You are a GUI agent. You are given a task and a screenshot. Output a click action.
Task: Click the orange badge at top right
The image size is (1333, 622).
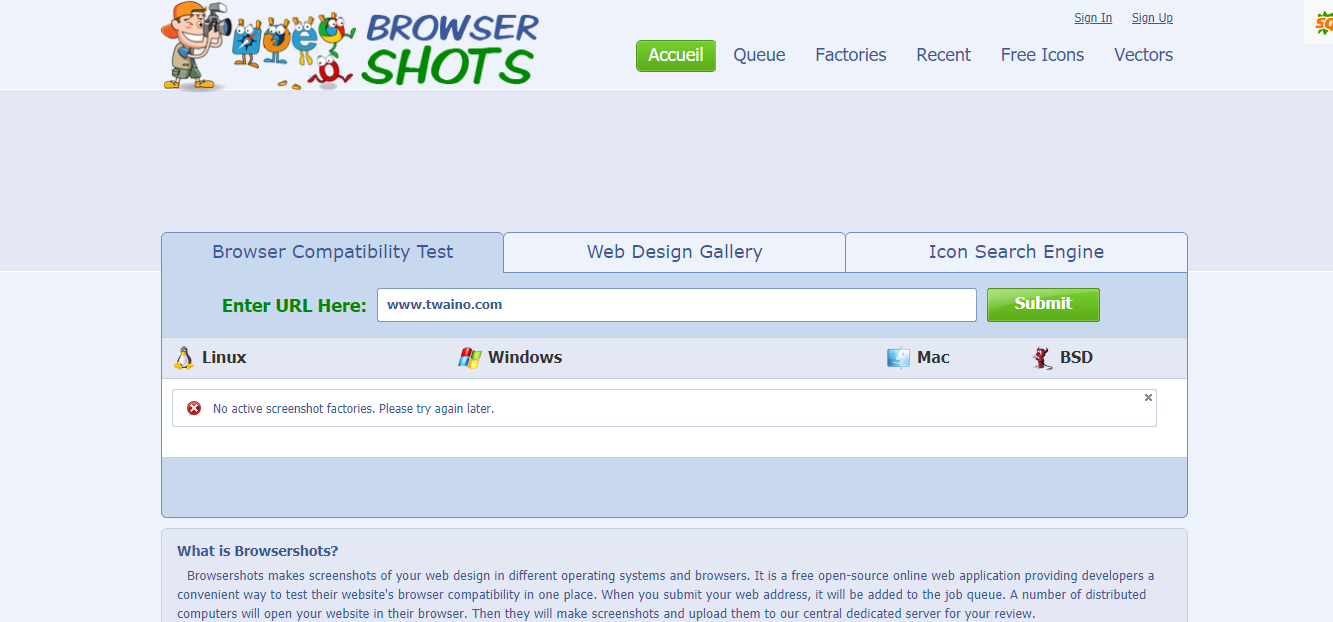pos(1322,22)
